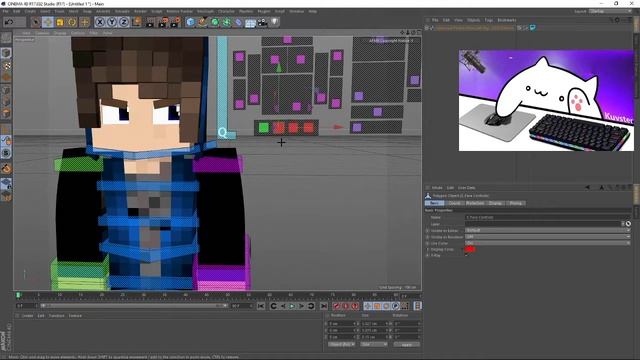640x360 pixels.
Task: Switch to Edges mode
Action: tap(6, 102)
